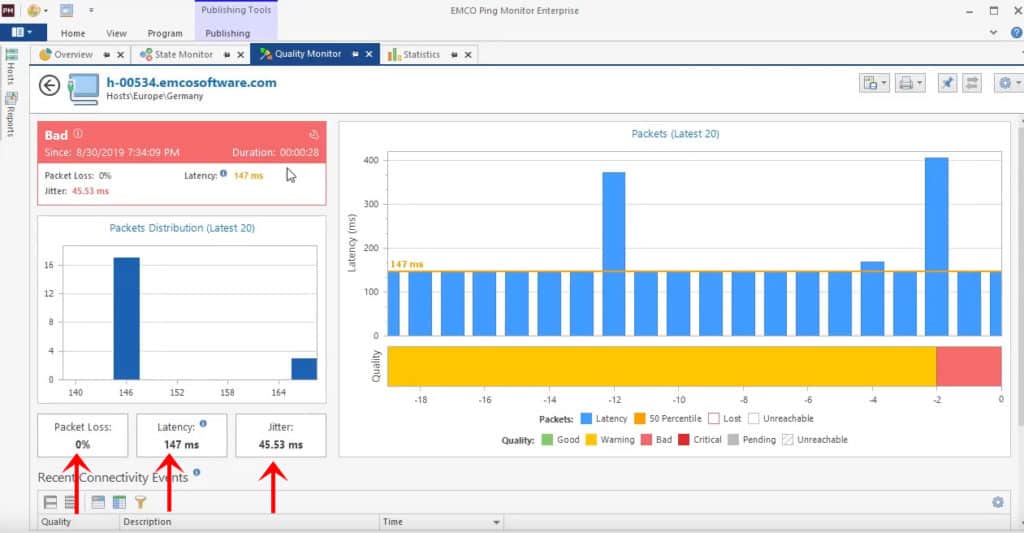This screenshot has height=533, width=1024.
Task: Go back with the circled arrow button
Action: [x=50, y=85]
